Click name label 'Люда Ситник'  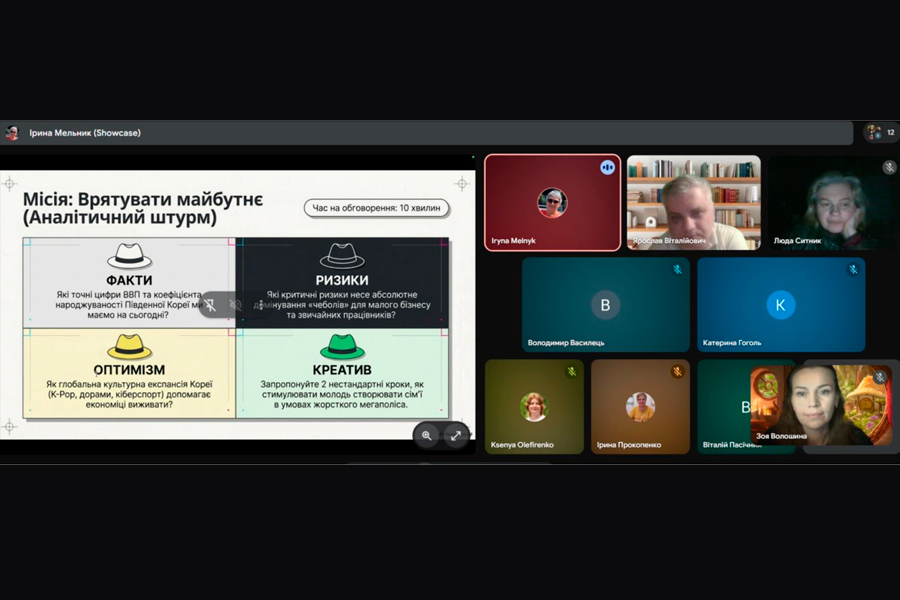coord(797,241)
